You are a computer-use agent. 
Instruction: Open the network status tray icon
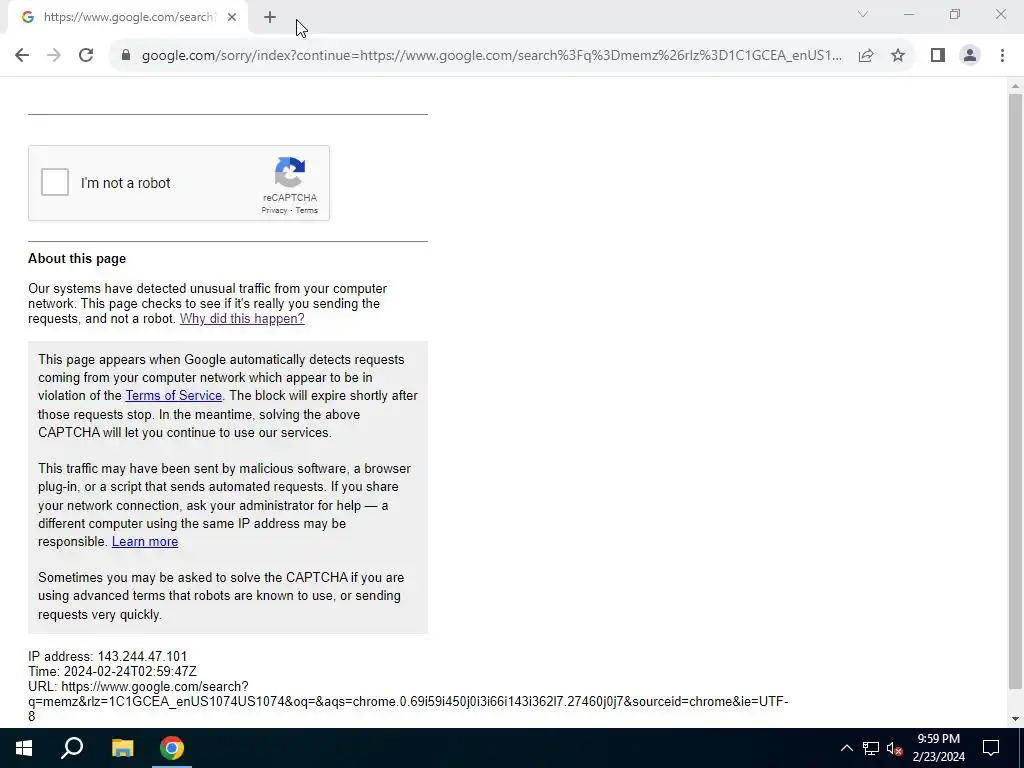coord(871,748)
